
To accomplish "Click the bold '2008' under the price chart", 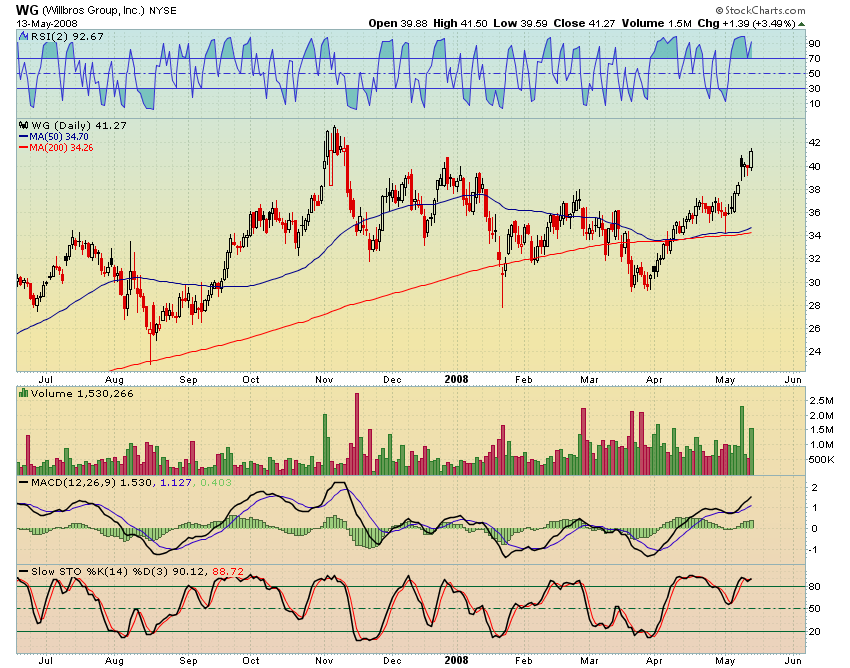I will 456,379.
